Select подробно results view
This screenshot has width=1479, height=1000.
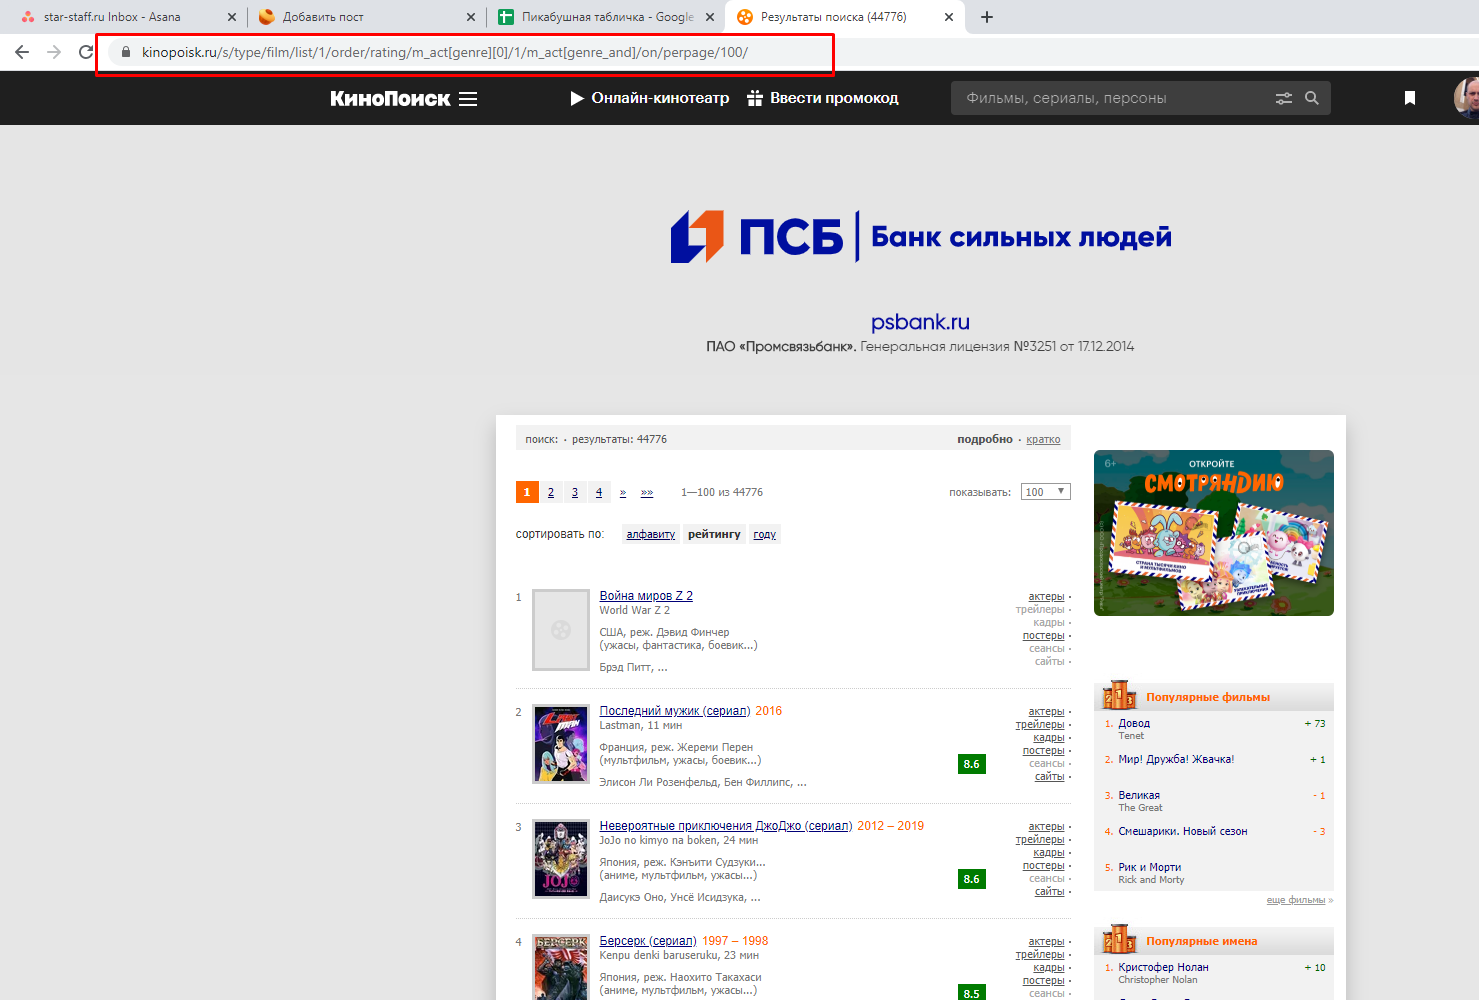point(985,439)
